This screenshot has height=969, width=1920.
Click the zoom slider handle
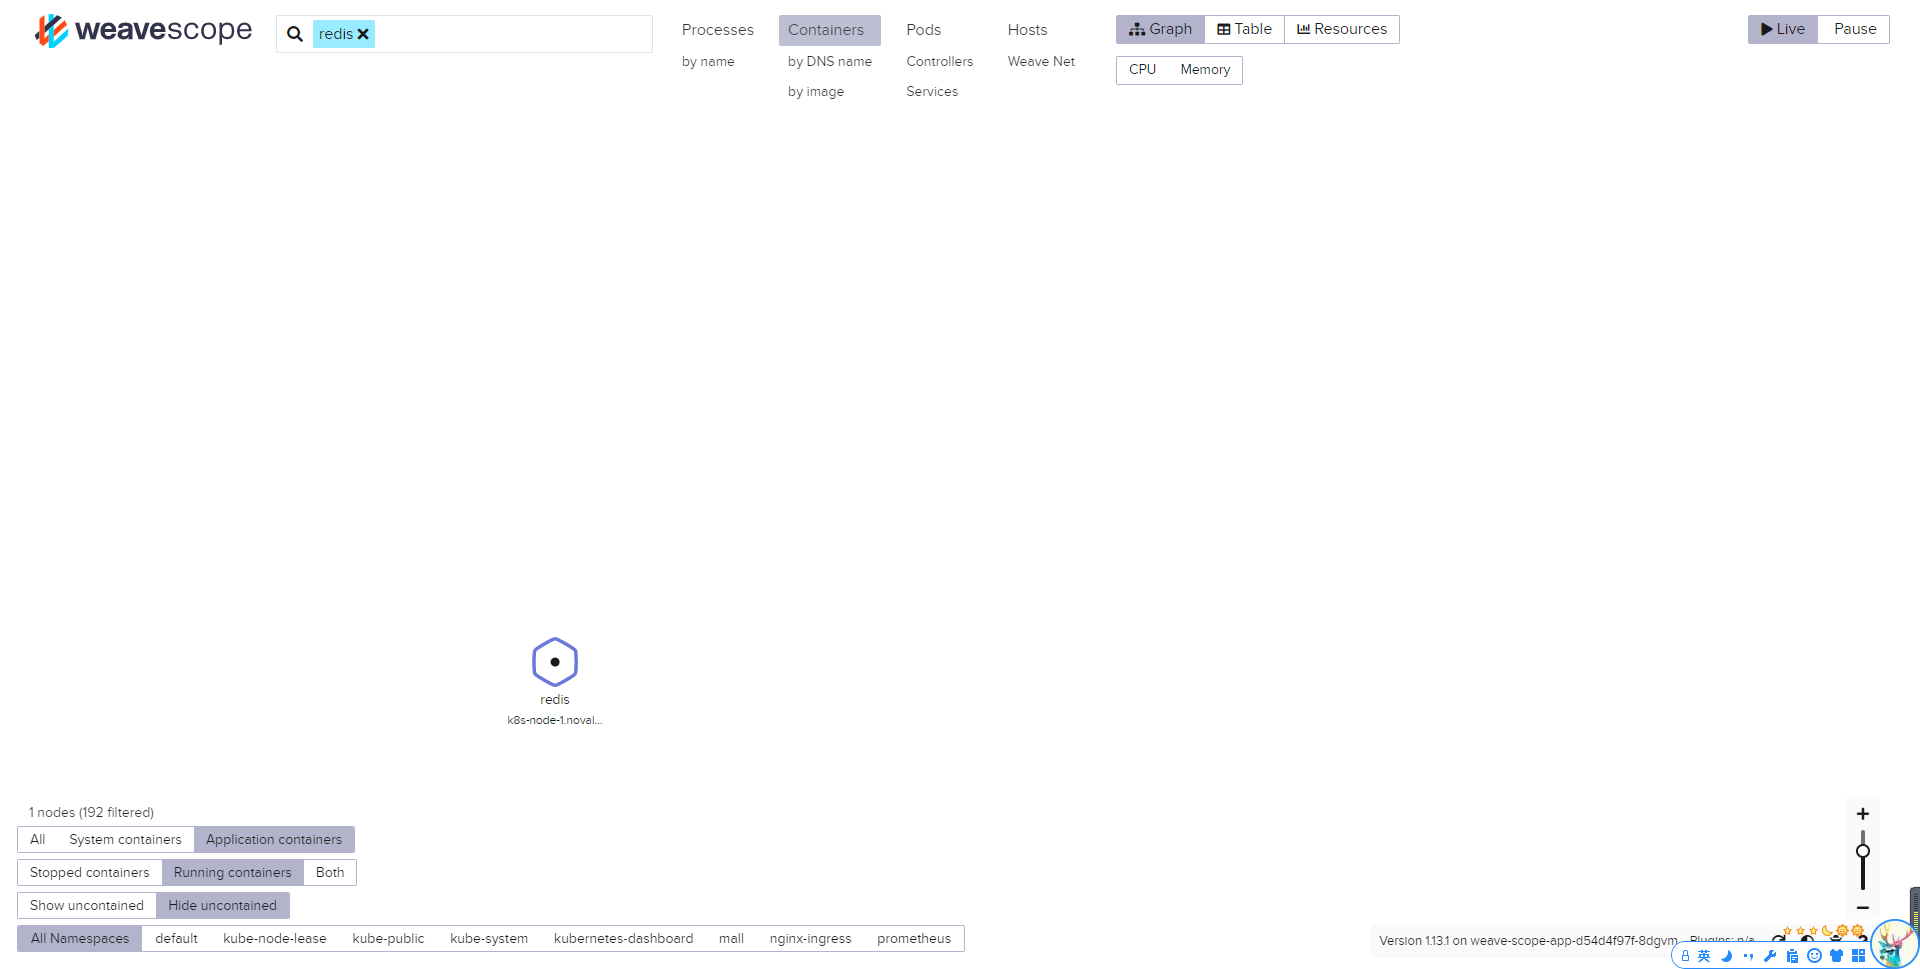pos(1863,852)
